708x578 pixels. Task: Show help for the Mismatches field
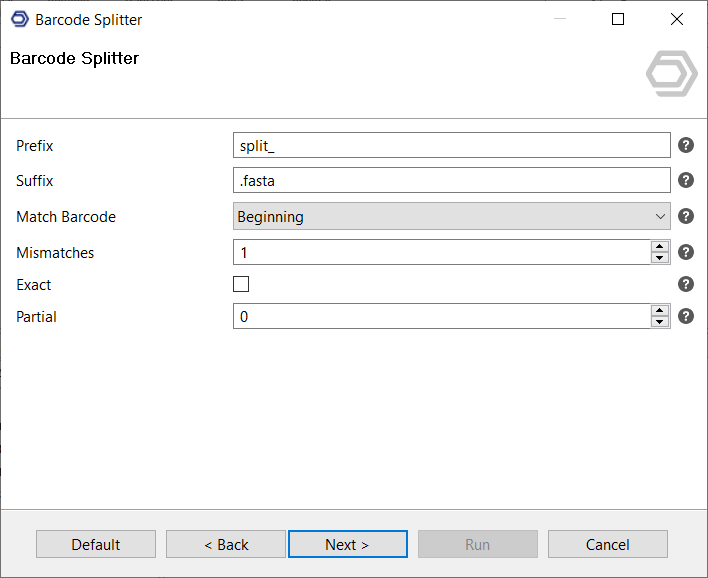(686, 252)
